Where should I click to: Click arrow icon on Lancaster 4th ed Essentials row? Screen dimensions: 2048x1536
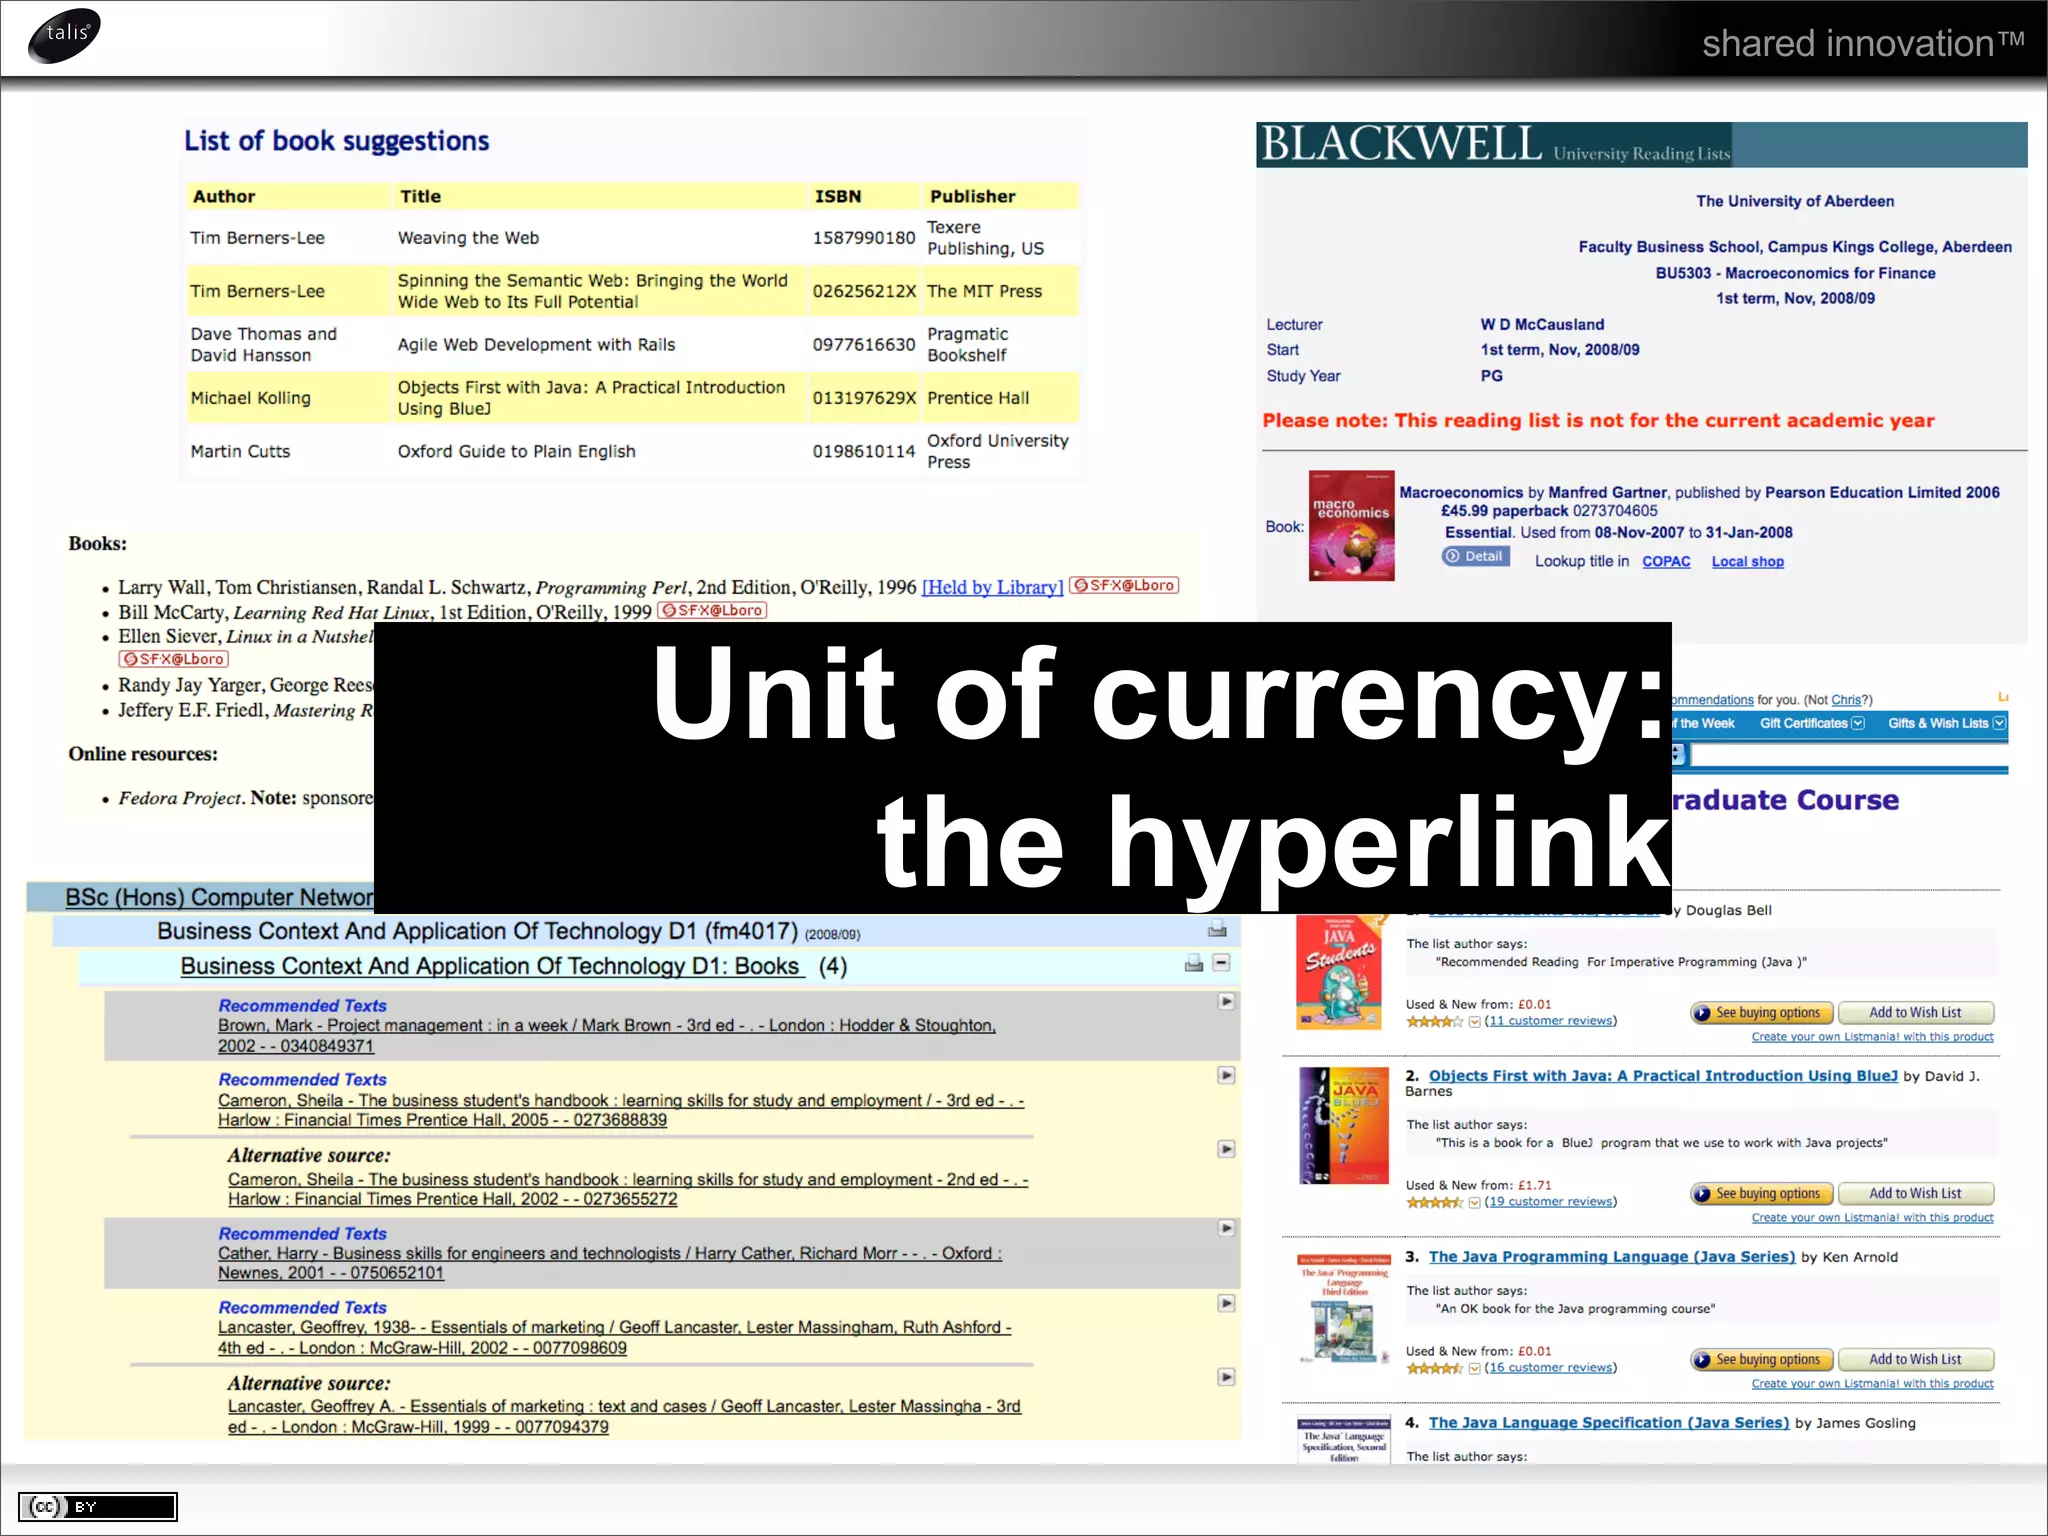(1226, 1303)
